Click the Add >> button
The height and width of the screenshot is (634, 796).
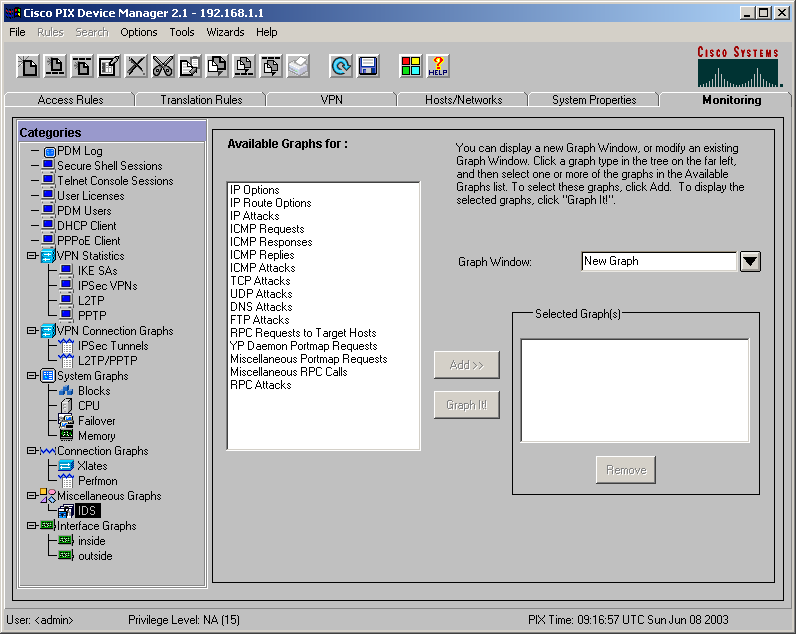tap(467, 365)
